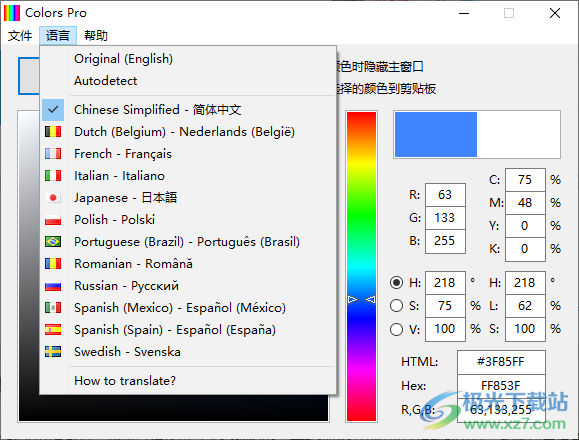Select Swedish - Svenska
This screenshot has height=440, width=579.
pyautogui.click(x=188, y=351)
